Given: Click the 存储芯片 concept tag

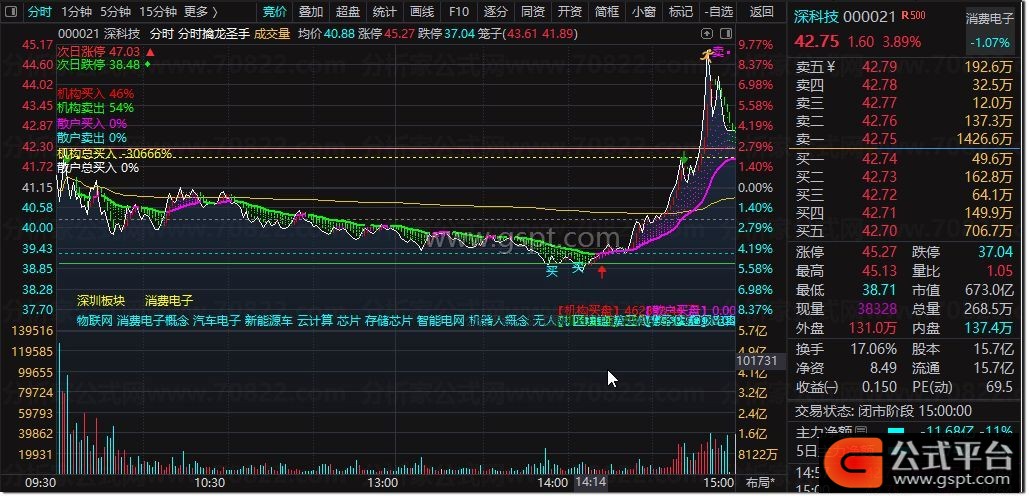Looking at the screenshot, I should click(389, 321).
